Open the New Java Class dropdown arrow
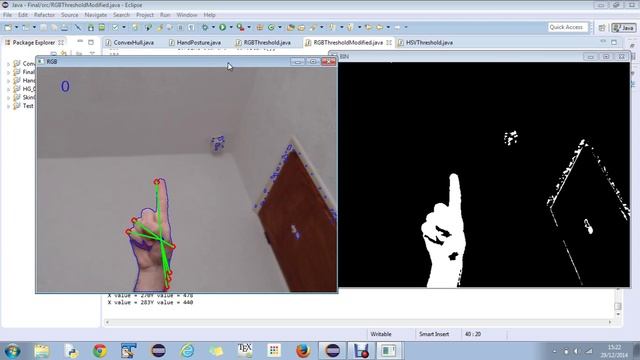 [x=280, y=27]
